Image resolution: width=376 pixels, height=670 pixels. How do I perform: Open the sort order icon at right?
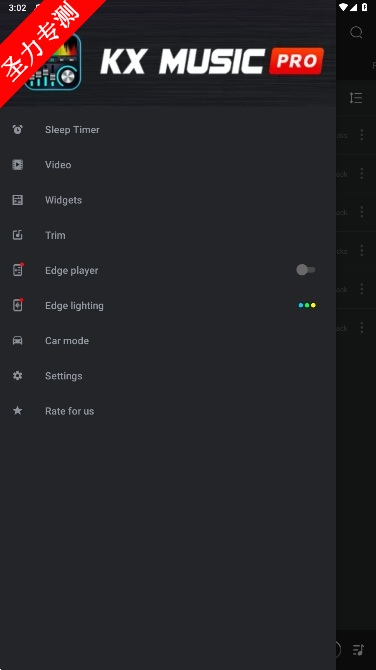coord(356,98)
